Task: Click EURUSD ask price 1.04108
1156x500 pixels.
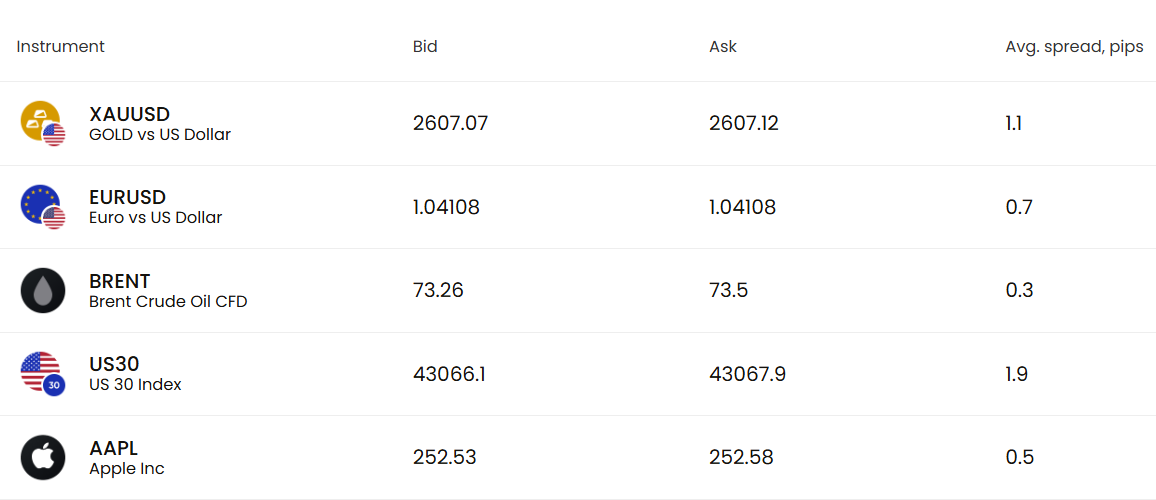Action: (742, 207)
